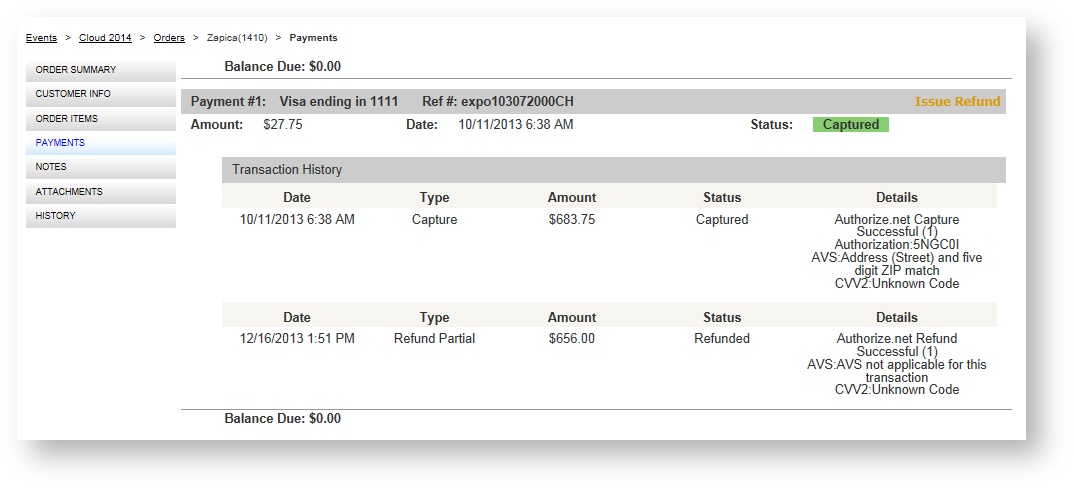
Task: Select the $683.75 capture amount
Action: tap(572, 220)
